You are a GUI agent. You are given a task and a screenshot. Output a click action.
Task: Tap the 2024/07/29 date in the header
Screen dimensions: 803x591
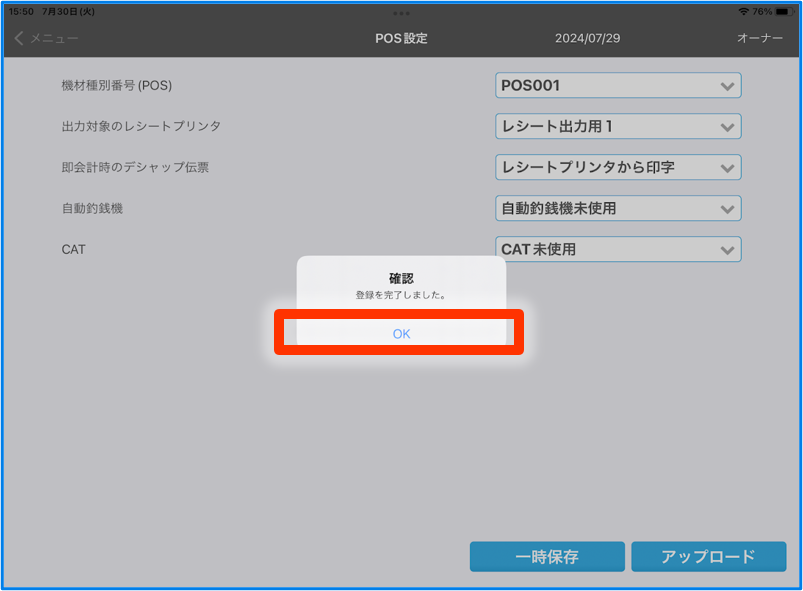[587, 39]
